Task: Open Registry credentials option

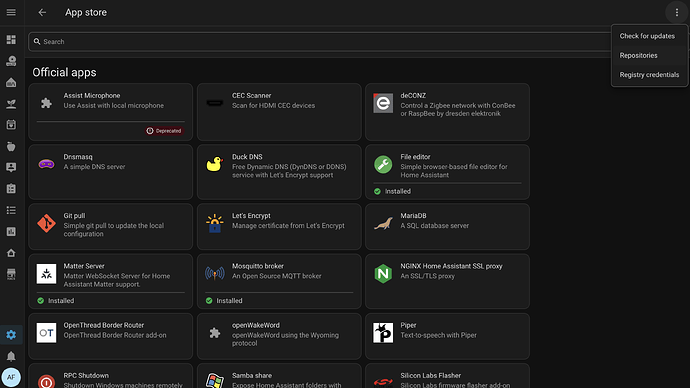Action: click(649, 75)
